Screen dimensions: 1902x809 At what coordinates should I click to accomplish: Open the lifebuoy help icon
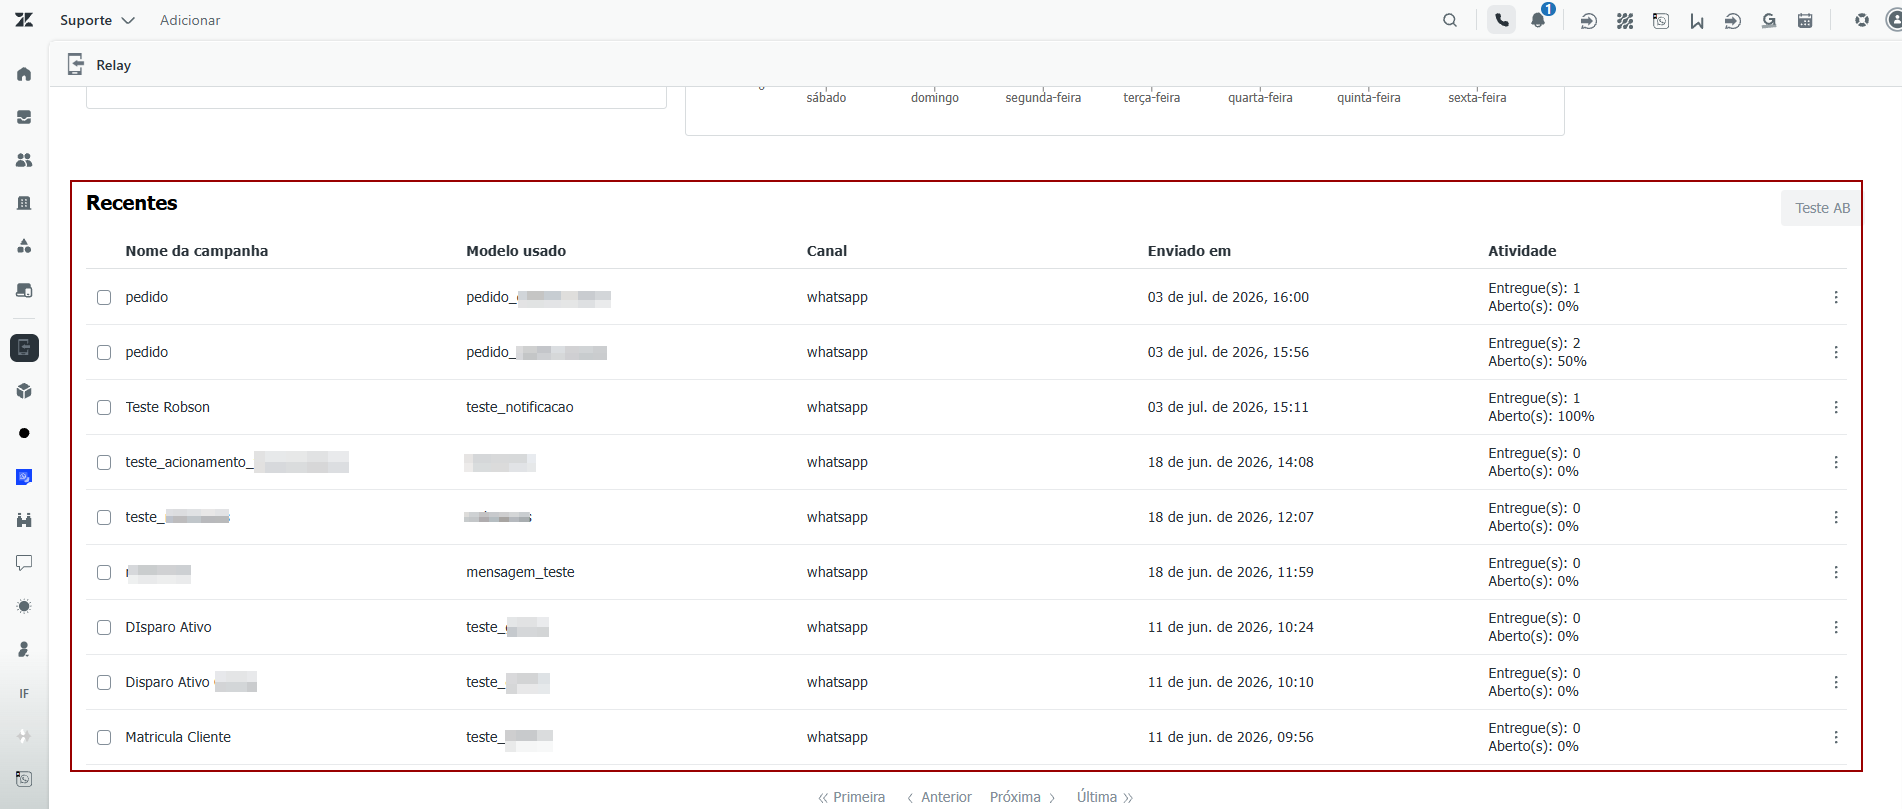tap(1862, 20)
